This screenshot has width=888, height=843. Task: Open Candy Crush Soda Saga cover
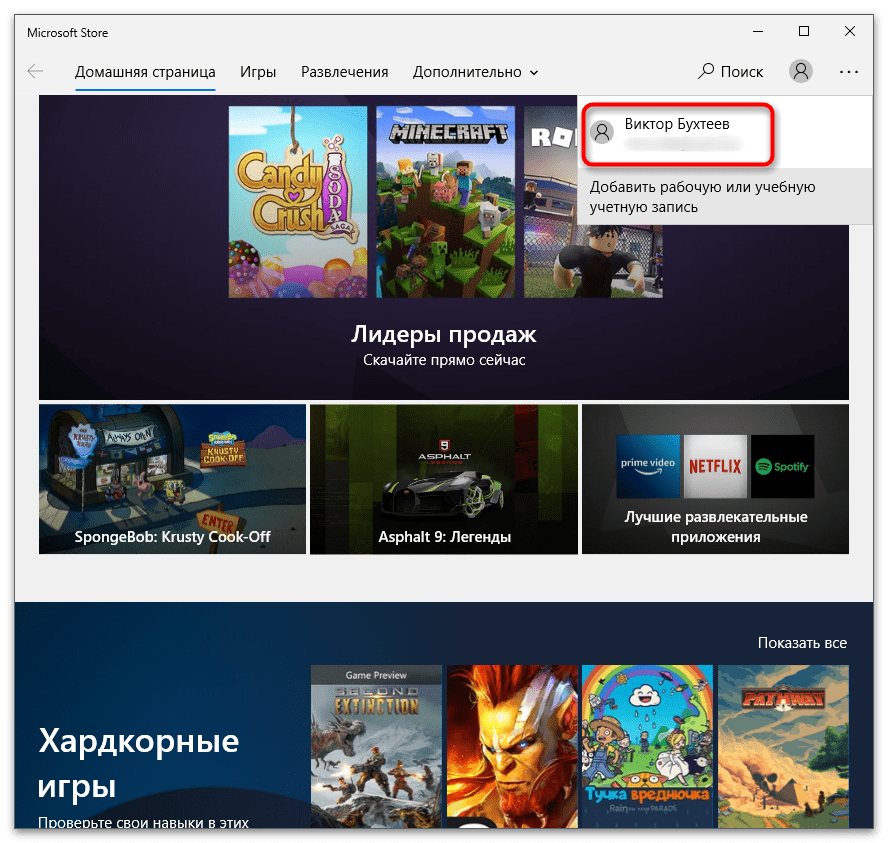pos(298,202)
